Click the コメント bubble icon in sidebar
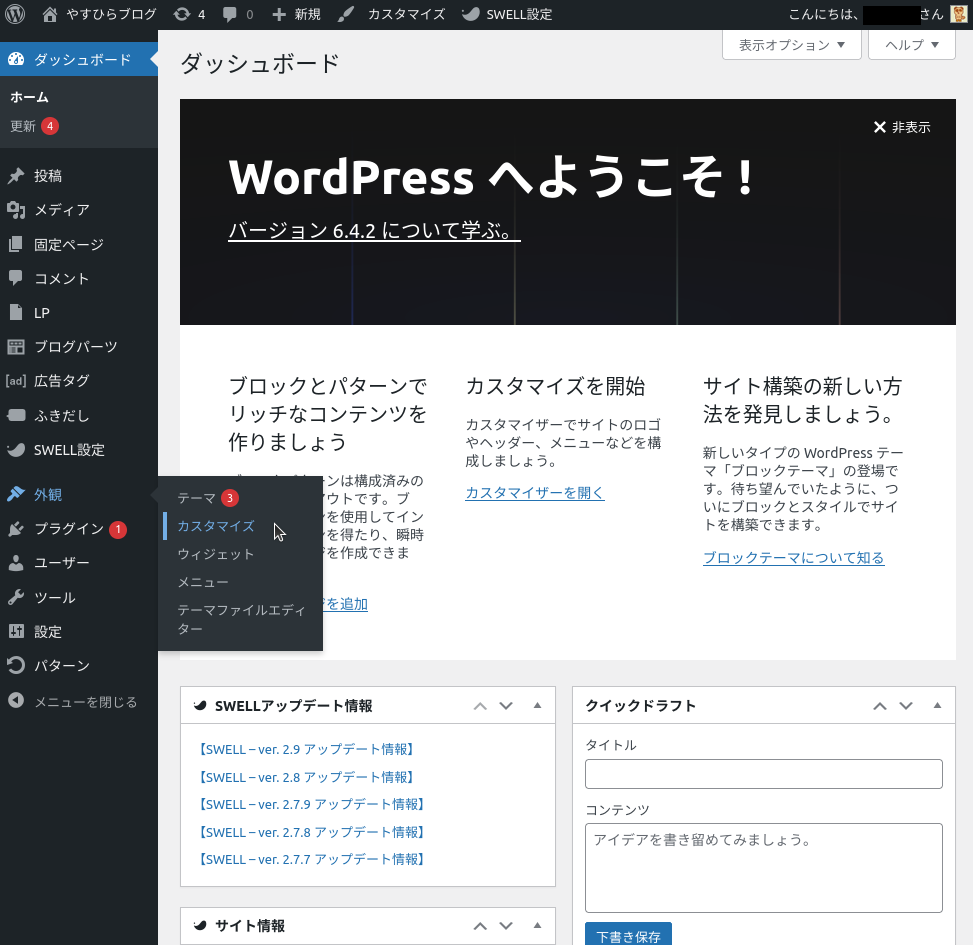The image size is (973, 945). tap(16, 278)
